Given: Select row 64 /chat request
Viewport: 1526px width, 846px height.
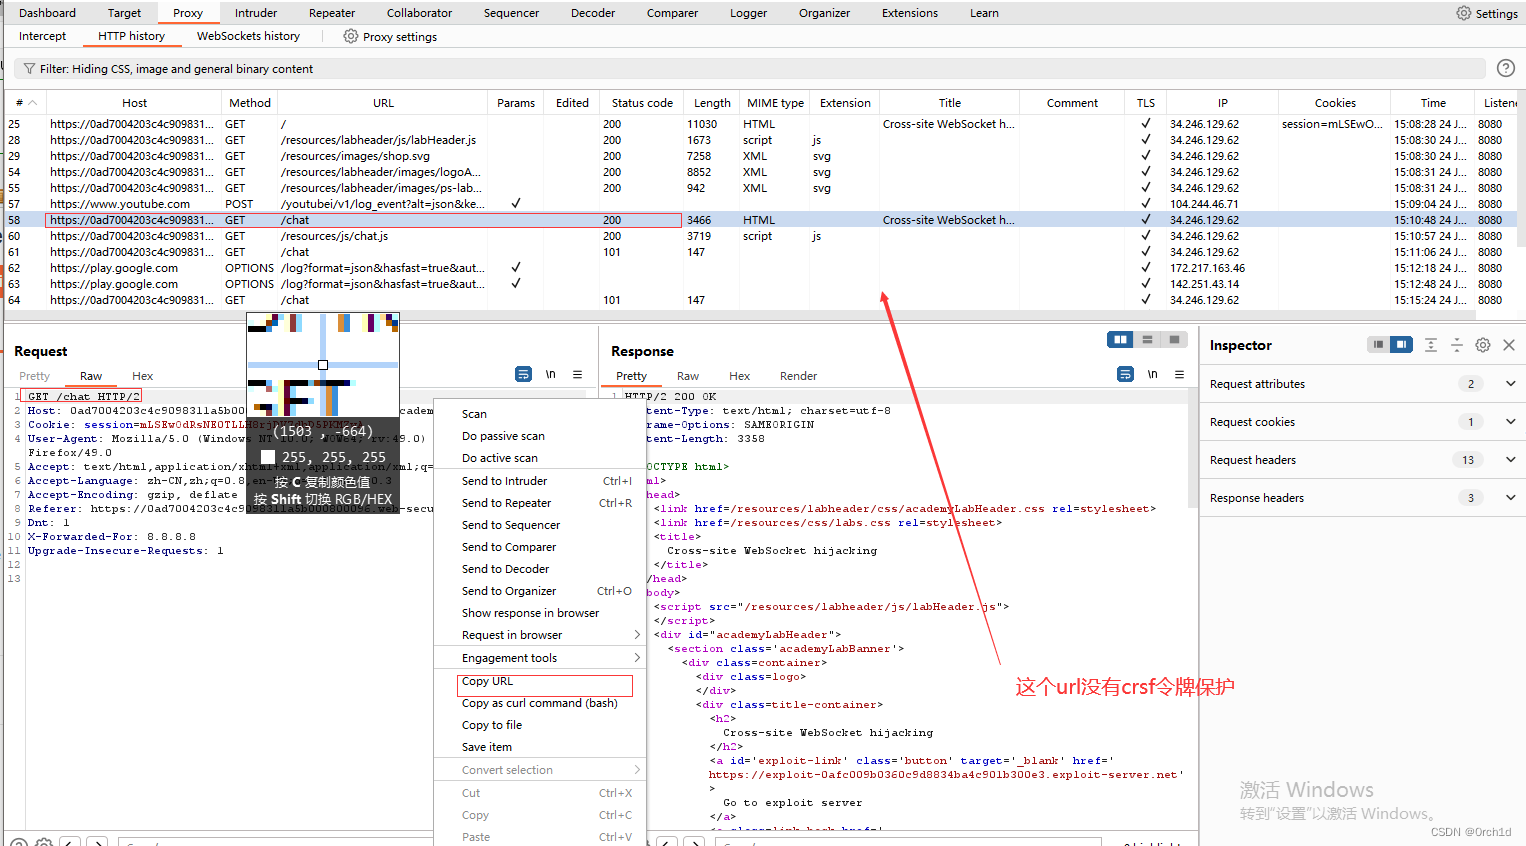Looking at the screenshot, I should click(760, 300).
